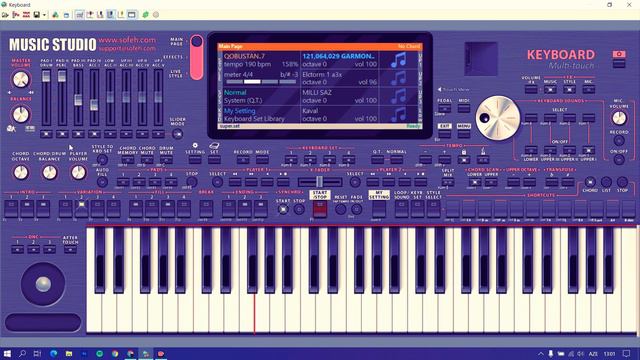This screenshot has height=360, width=640.
Task: Switch the MAIN PAGE / EFFECTS / LIVE STYLE selector
Action: [x=196, y=57]
